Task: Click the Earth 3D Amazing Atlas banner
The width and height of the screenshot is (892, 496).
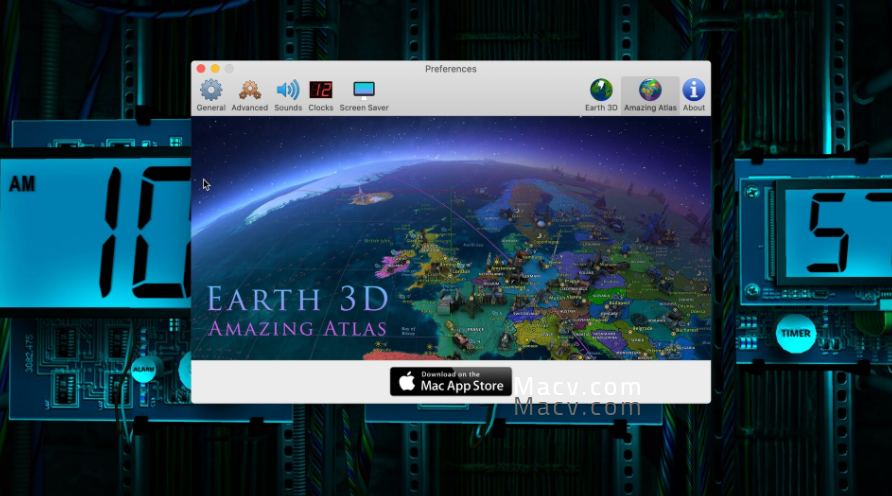Action: pyautogui.click(x=451, y=238)
